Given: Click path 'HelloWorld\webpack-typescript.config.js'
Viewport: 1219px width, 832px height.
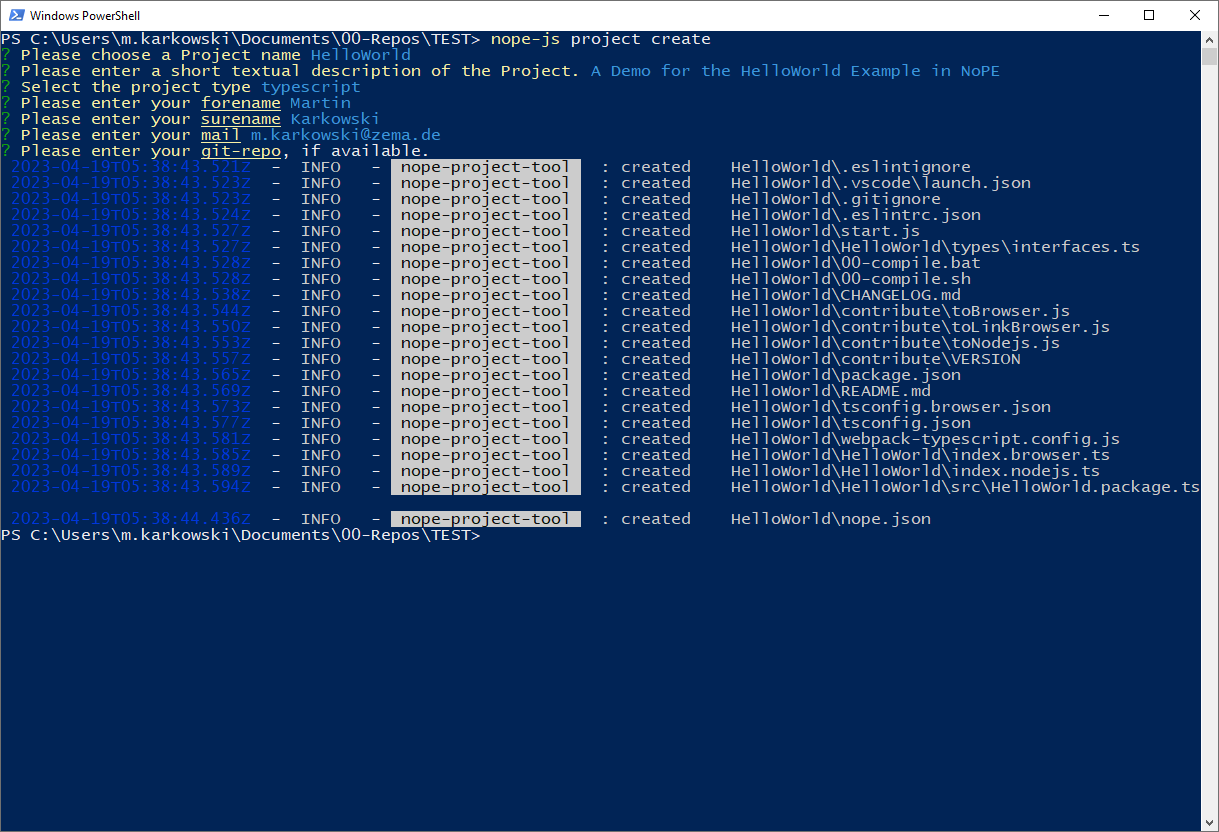Looking at the screenshot, I should [926, 439].
